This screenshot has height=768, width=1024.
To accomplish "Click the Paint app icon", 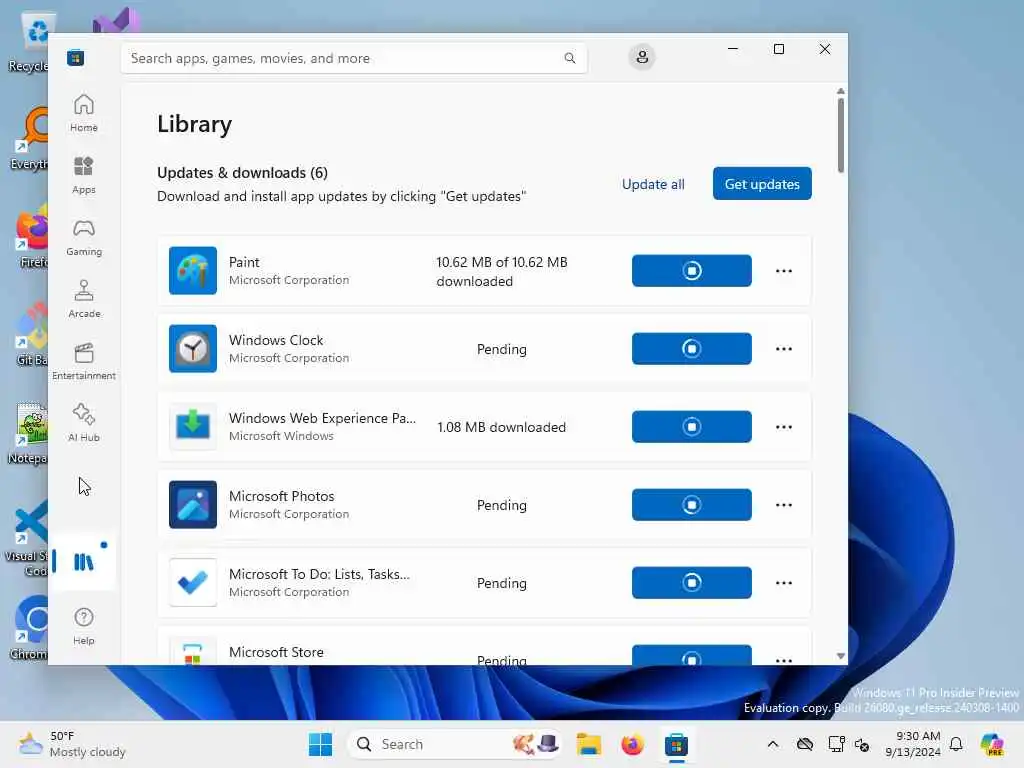I will pyautogui.click(x=193, y=270).
